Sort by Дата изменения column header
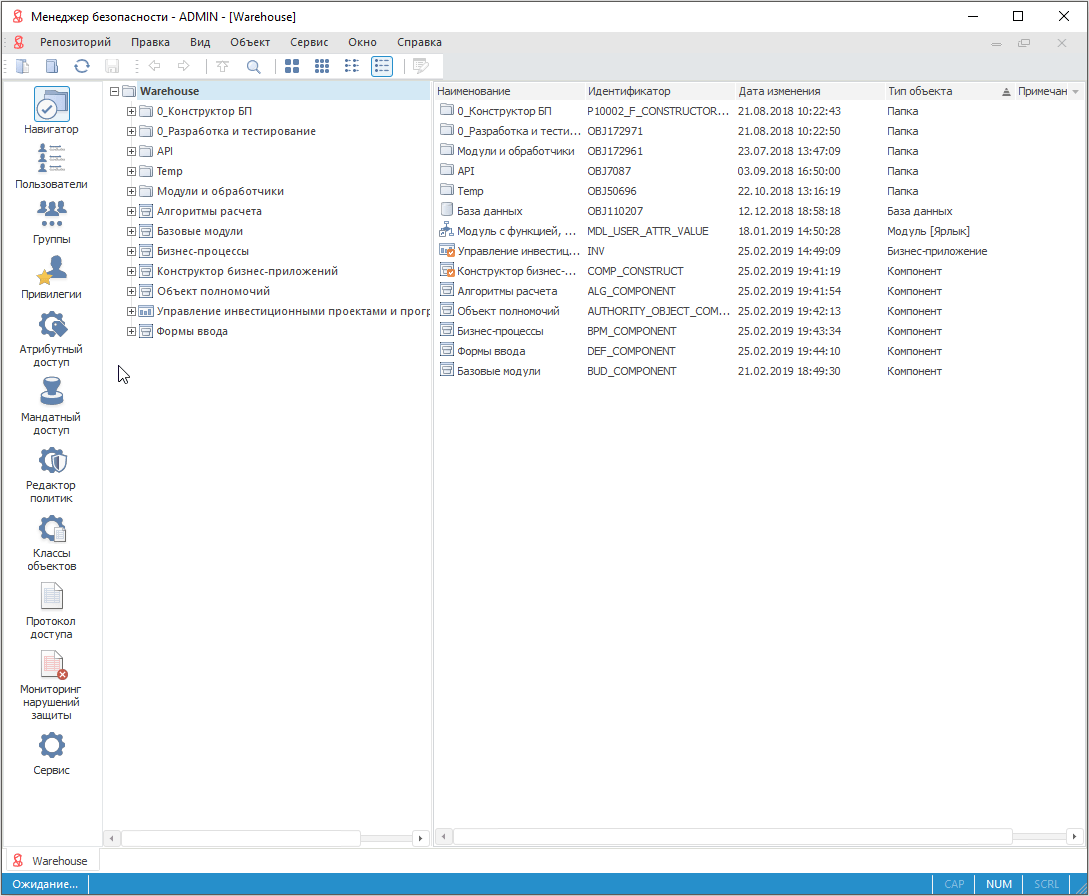Screen dimensions: 1089x896 pos(810,91)
